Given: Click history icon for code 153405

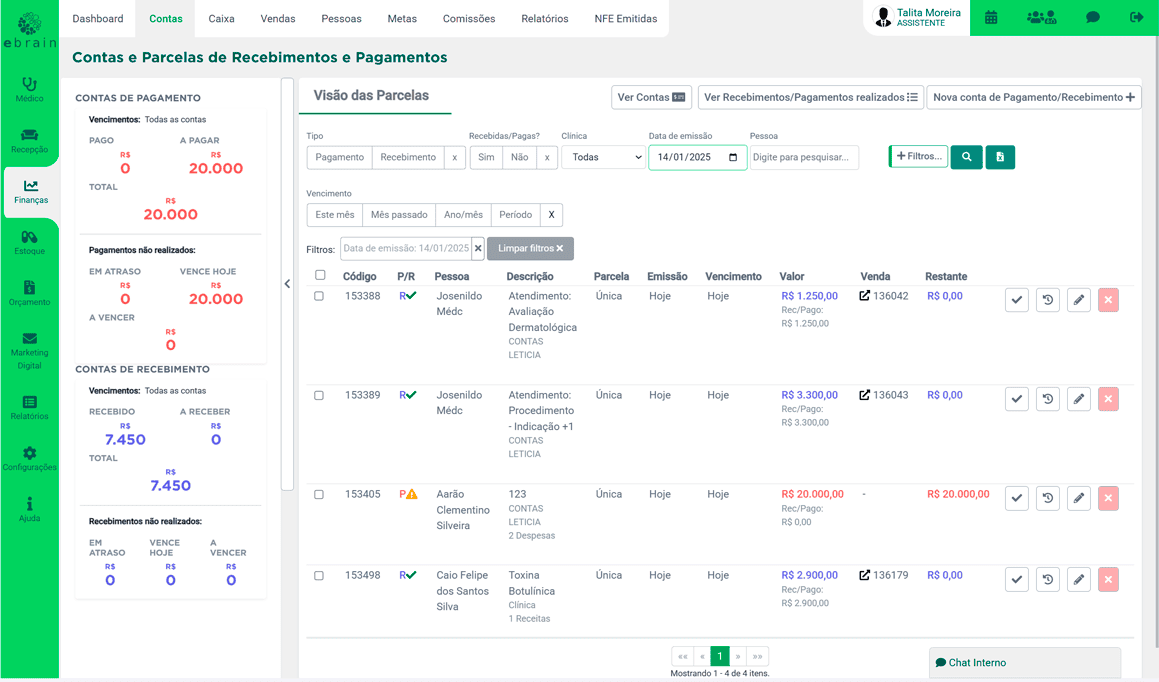Looking at the screenshot, I should (x=1047, y=498).
